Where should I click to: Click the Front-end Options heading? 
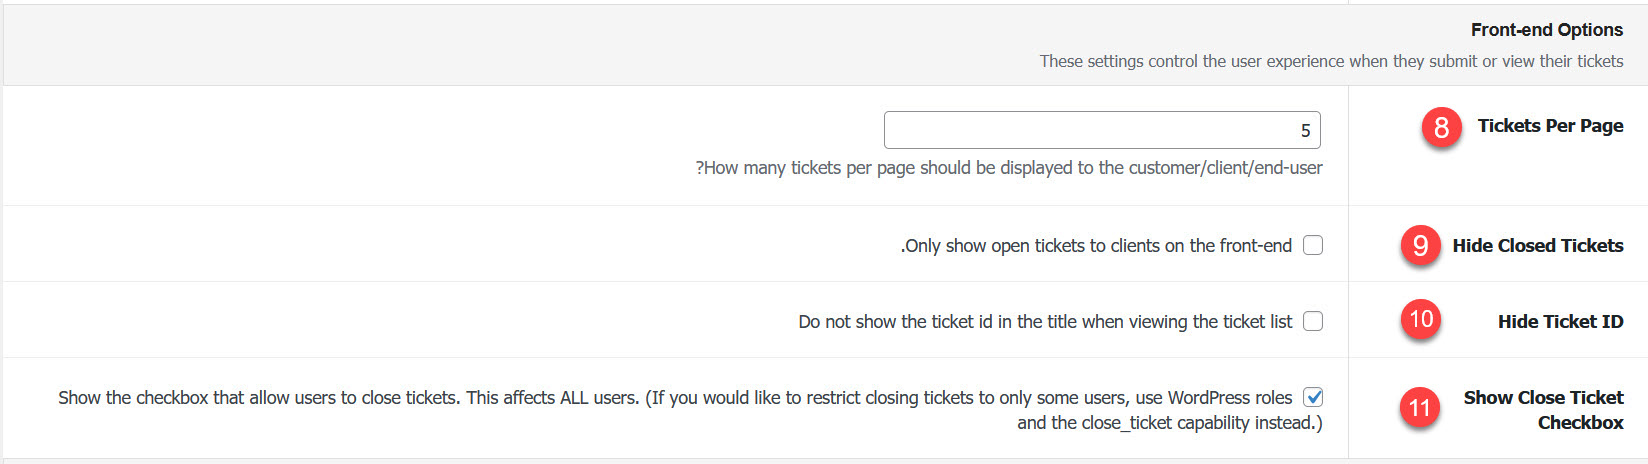1546,30
